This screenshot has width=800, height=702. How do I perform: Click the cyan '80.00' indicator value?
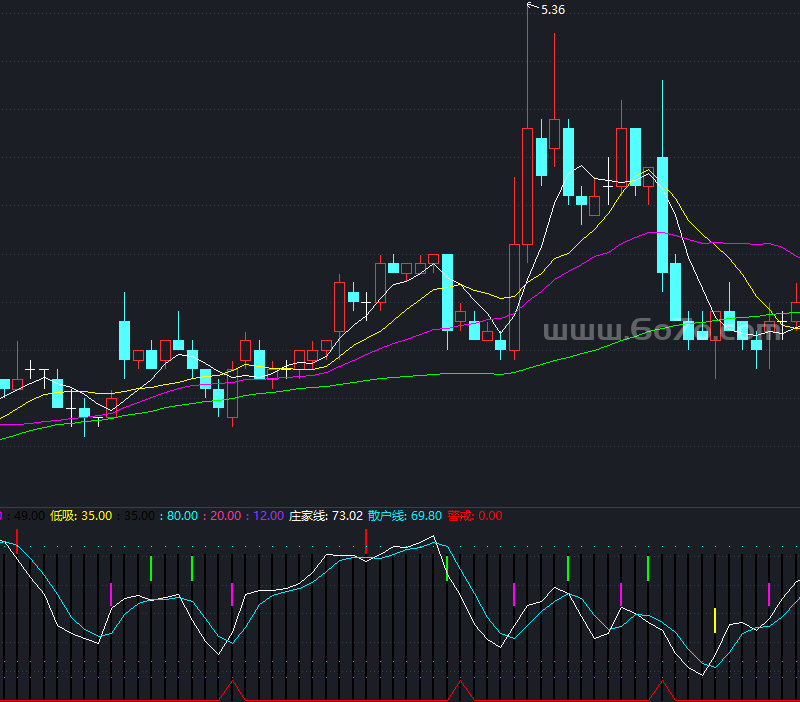pyautogui.click(x=182, y=516)
